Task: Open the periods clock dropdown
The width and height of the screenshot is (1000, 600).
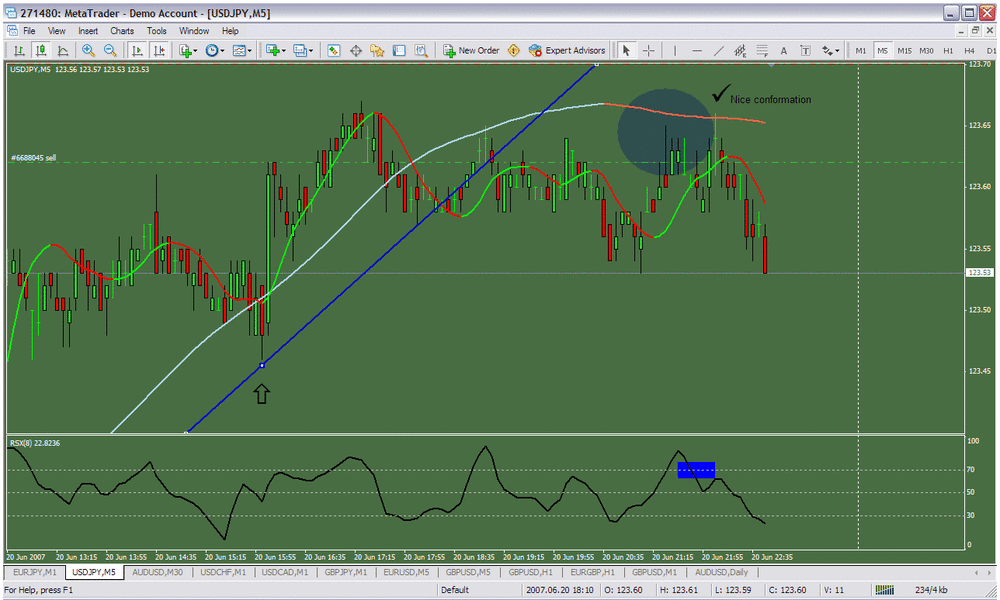Action: click(214, 50)
